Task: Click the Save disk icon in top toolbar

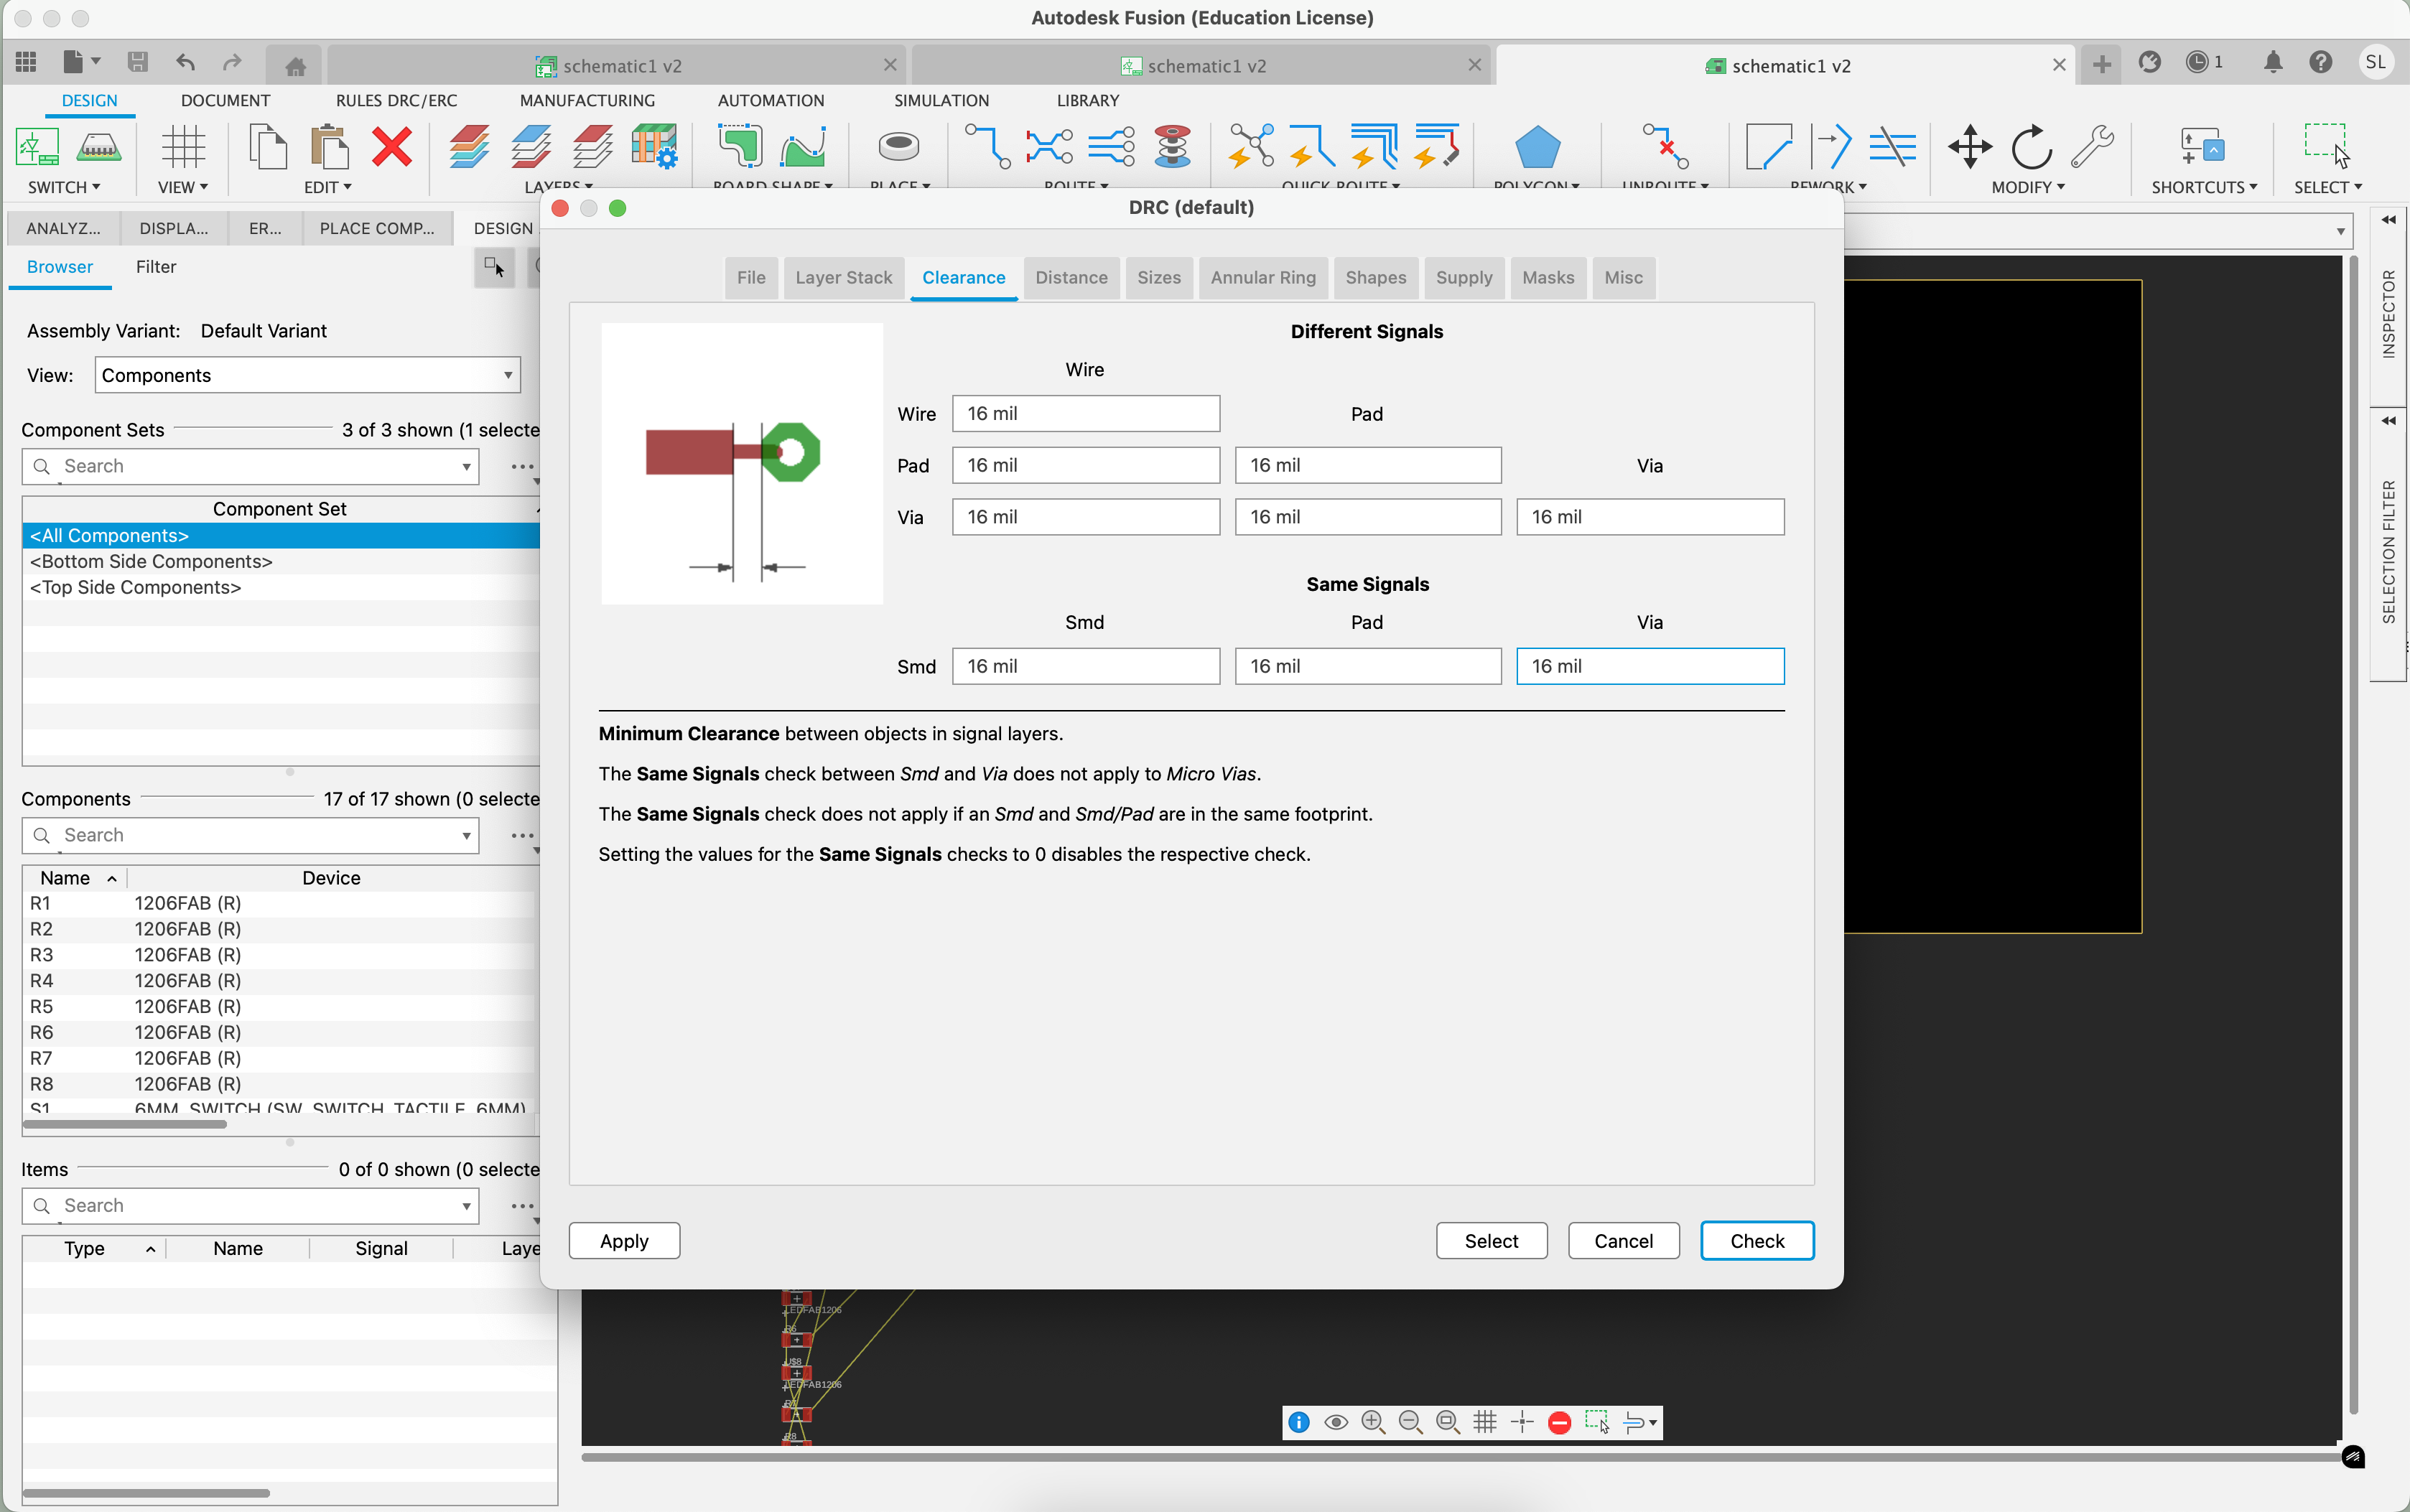Action: pos(138,63)
